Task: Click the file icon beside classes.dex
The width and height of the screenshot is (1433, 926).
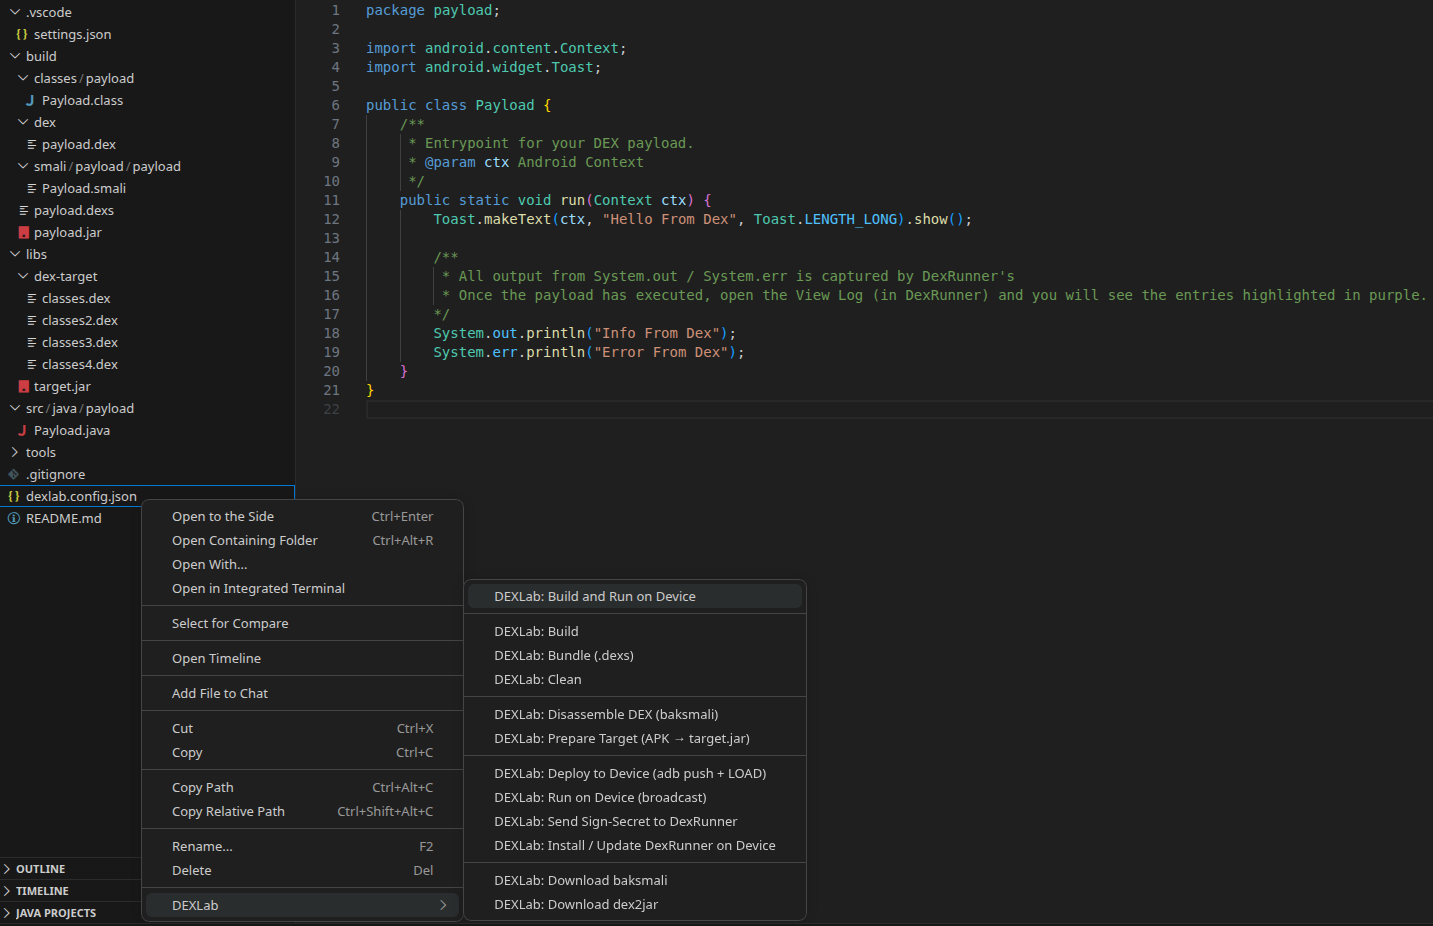Action: pyautogui.click(x=31, y=298)
